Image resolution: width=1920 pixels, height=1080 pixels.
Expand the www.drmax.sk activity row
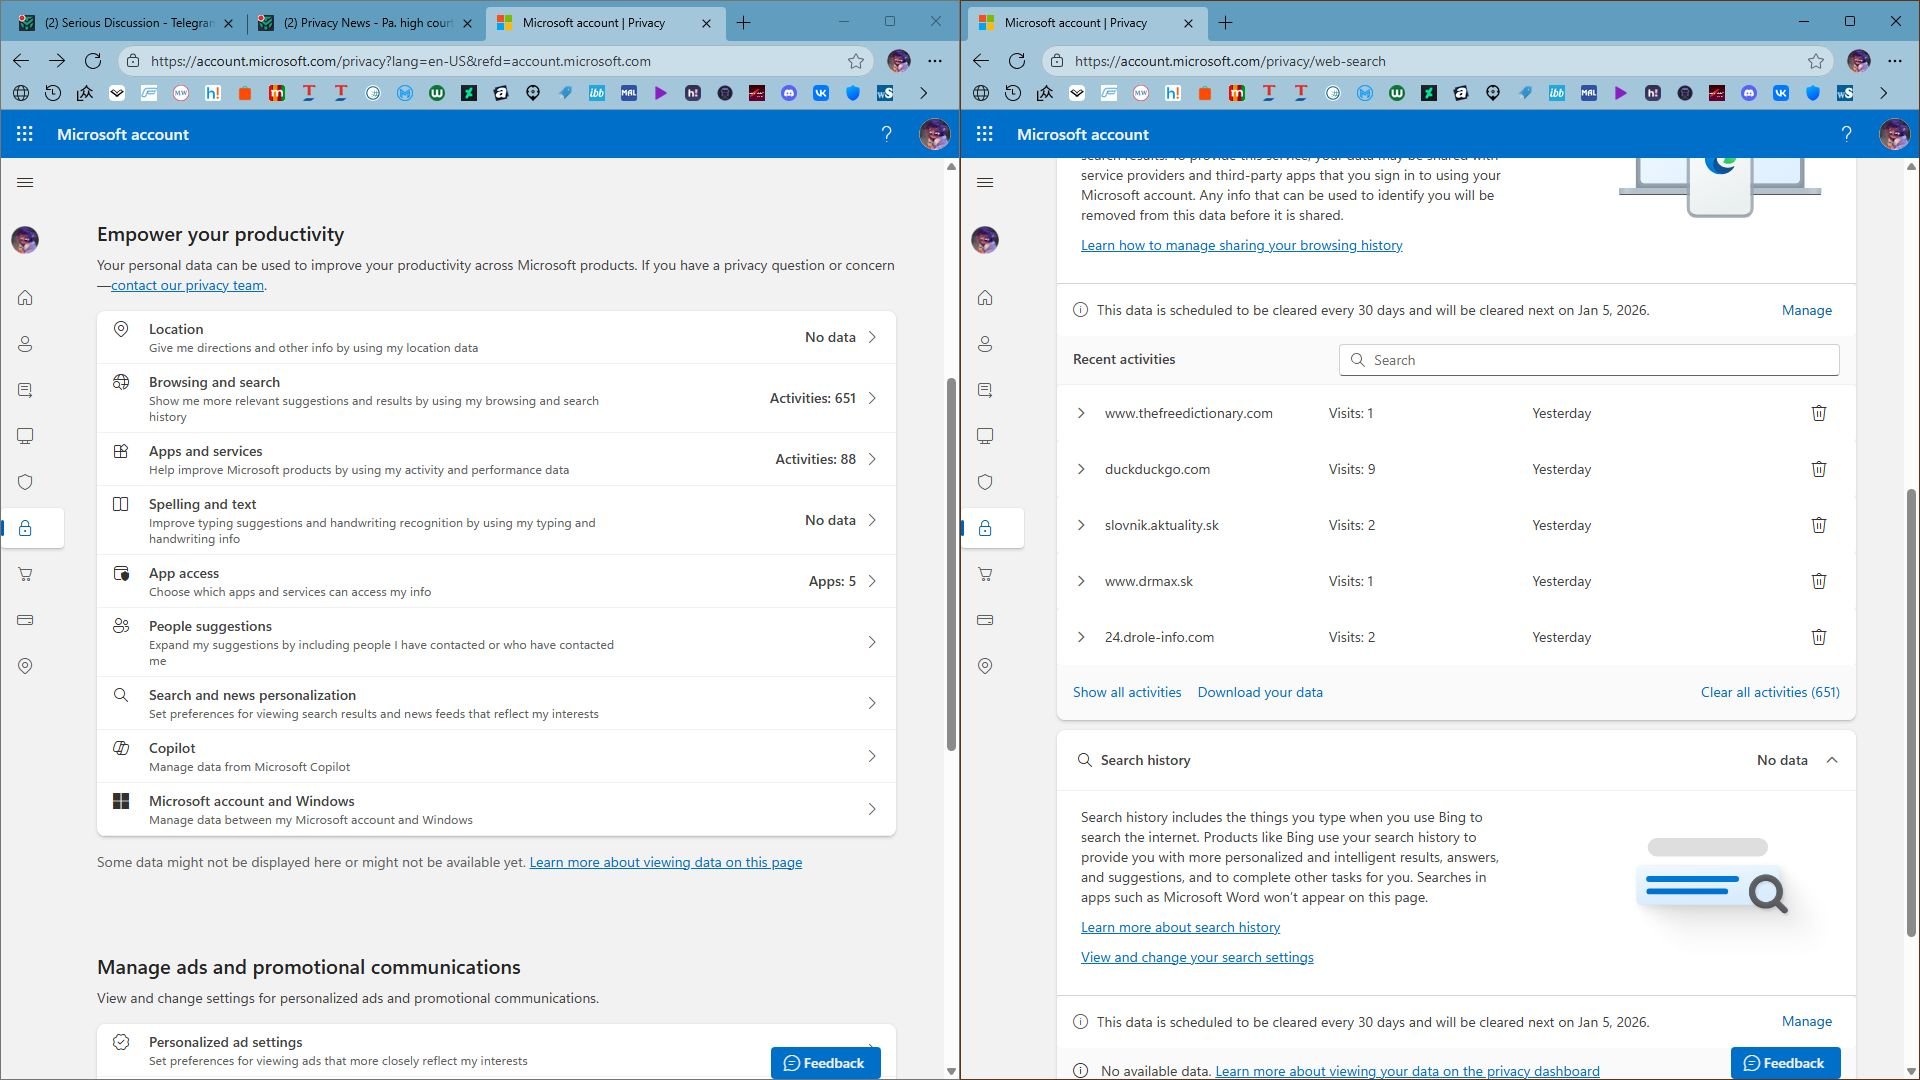coord(1081,581)
